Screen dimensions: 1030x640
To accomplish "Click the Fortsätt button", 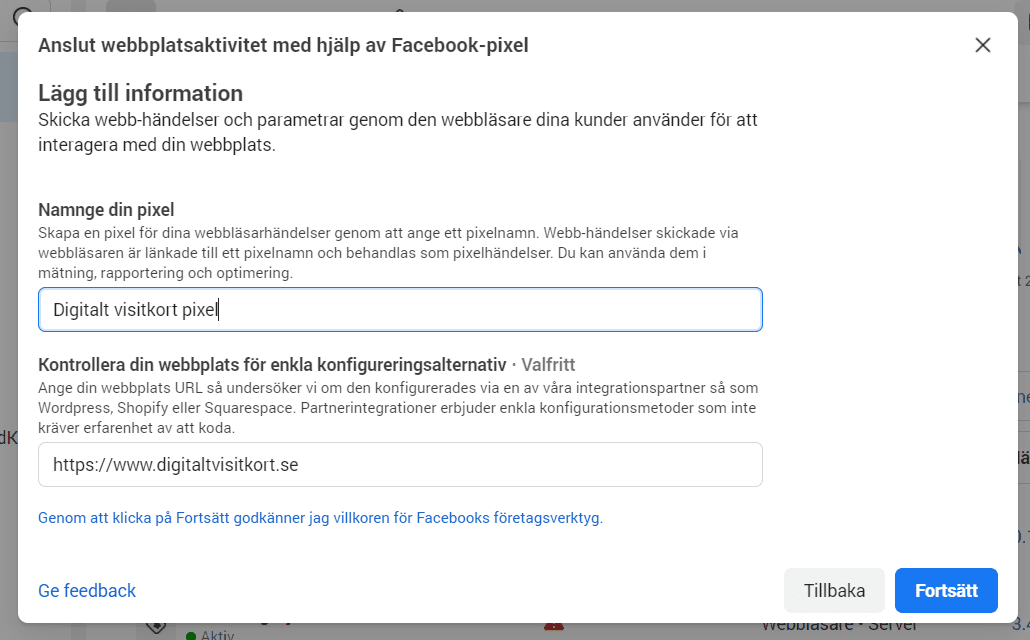I will pyautogui.click(x=946, y=590).
